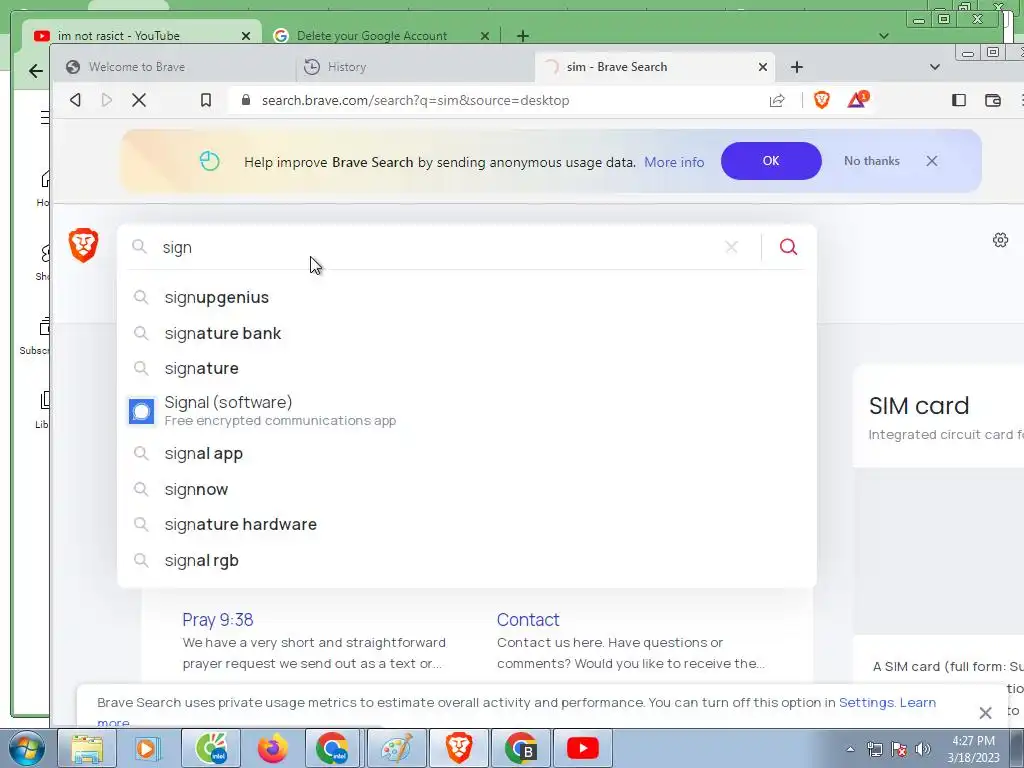Click Brave icon on taskbar
Viewport: 1024px width, 768px height.
pyautogui.click(x=459, y=748)
